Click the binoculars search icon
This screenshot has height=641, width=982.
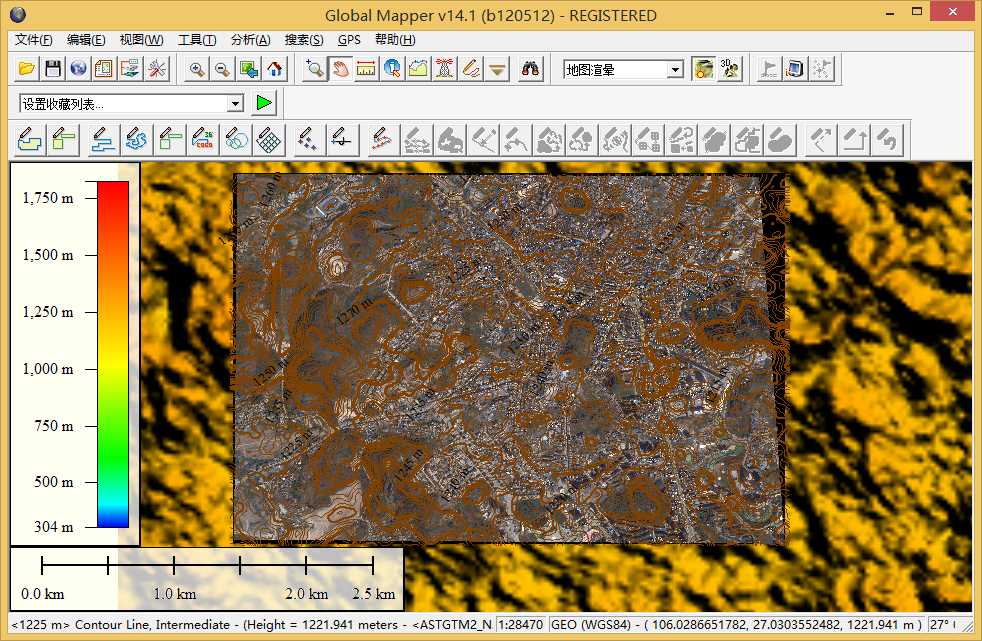[x=531, y=69]
